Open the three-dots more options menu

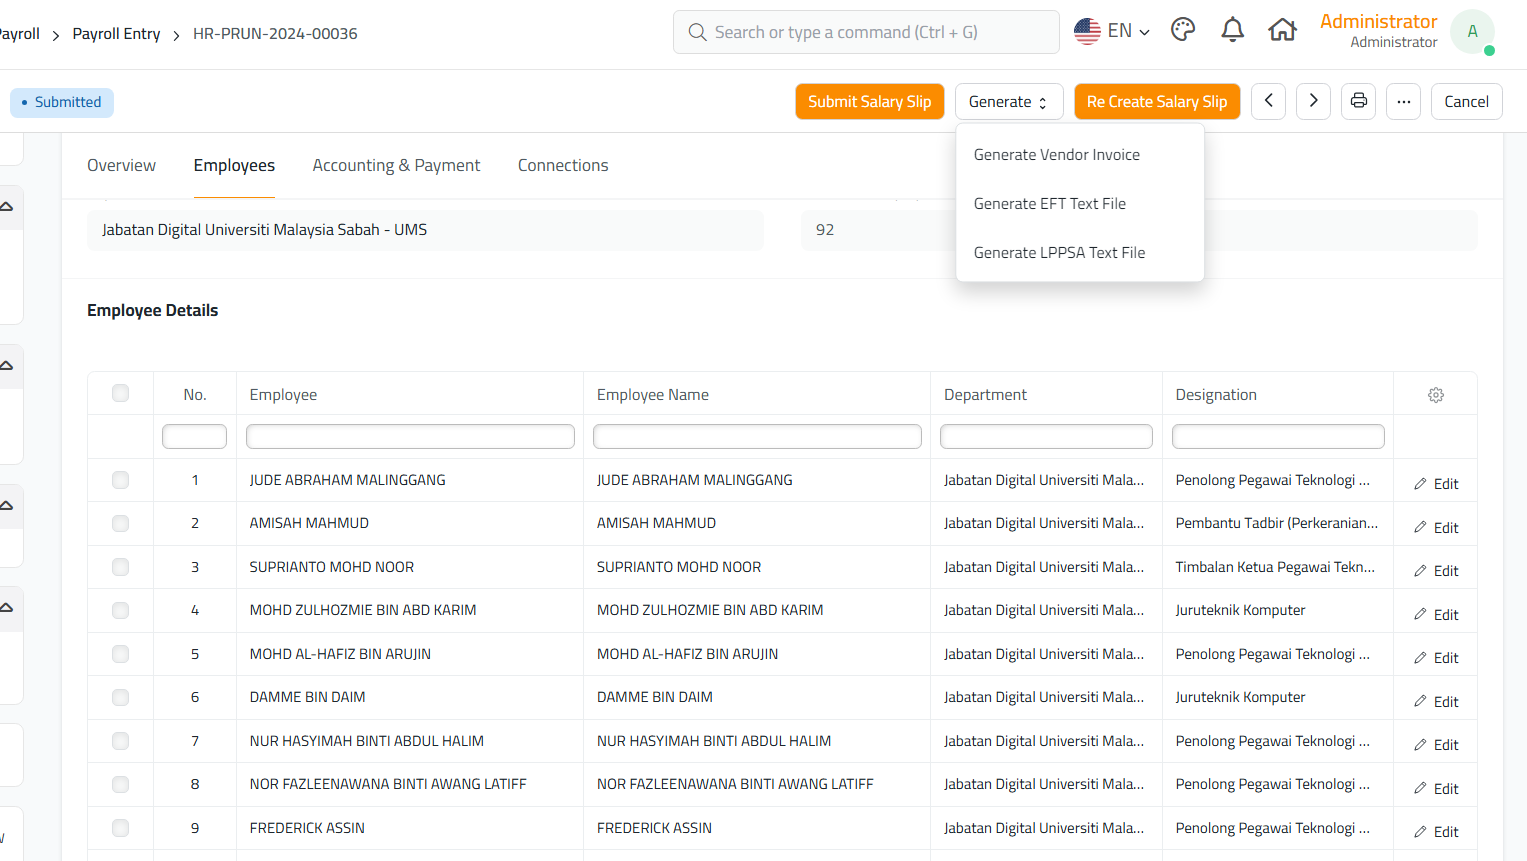pyautogui.click(x=1403, y=101)
